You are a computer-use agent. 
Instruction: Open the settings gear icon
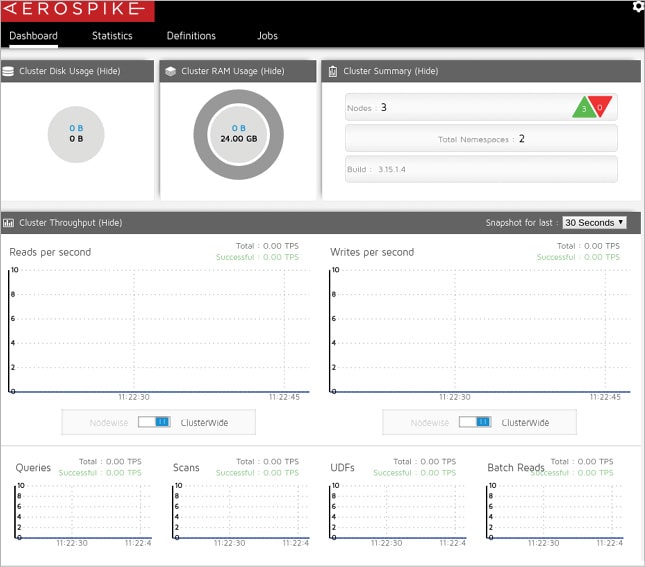coord(638,7)
